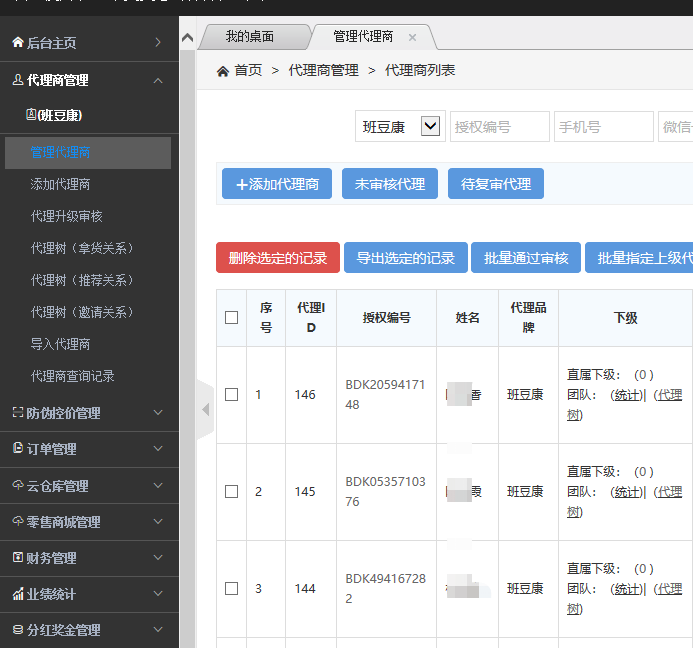
Task: Switch to the 我的桌面 tab
Action: click(x=252, y=37)
